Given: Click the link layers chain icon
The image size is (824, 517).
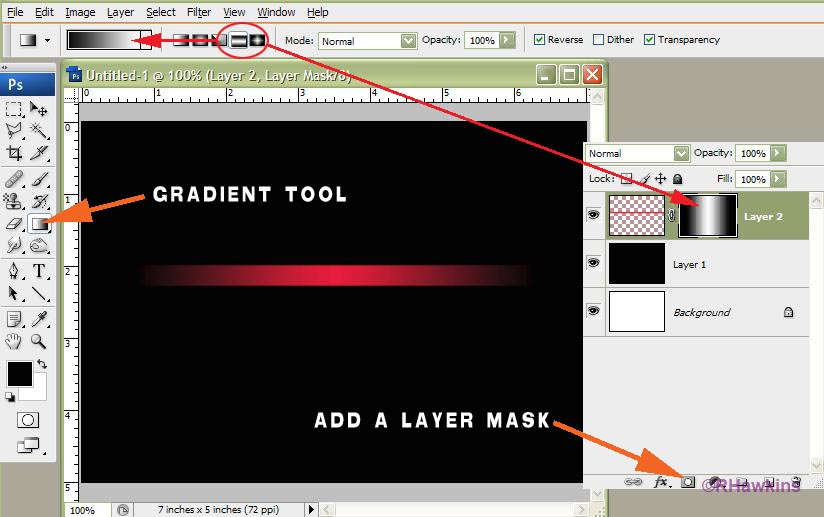Looking at the screenshot, I should 633,481.
